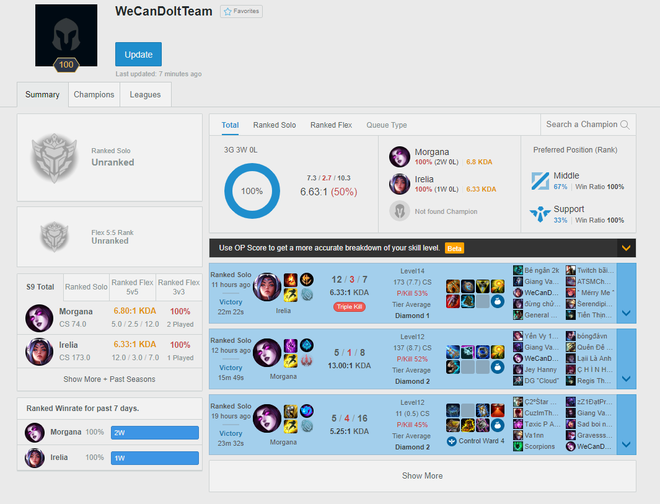The width and height of the screenshot is (660, 504).
Task: Click the Morgana 2W winrate bar
Action: click(155, 433)
